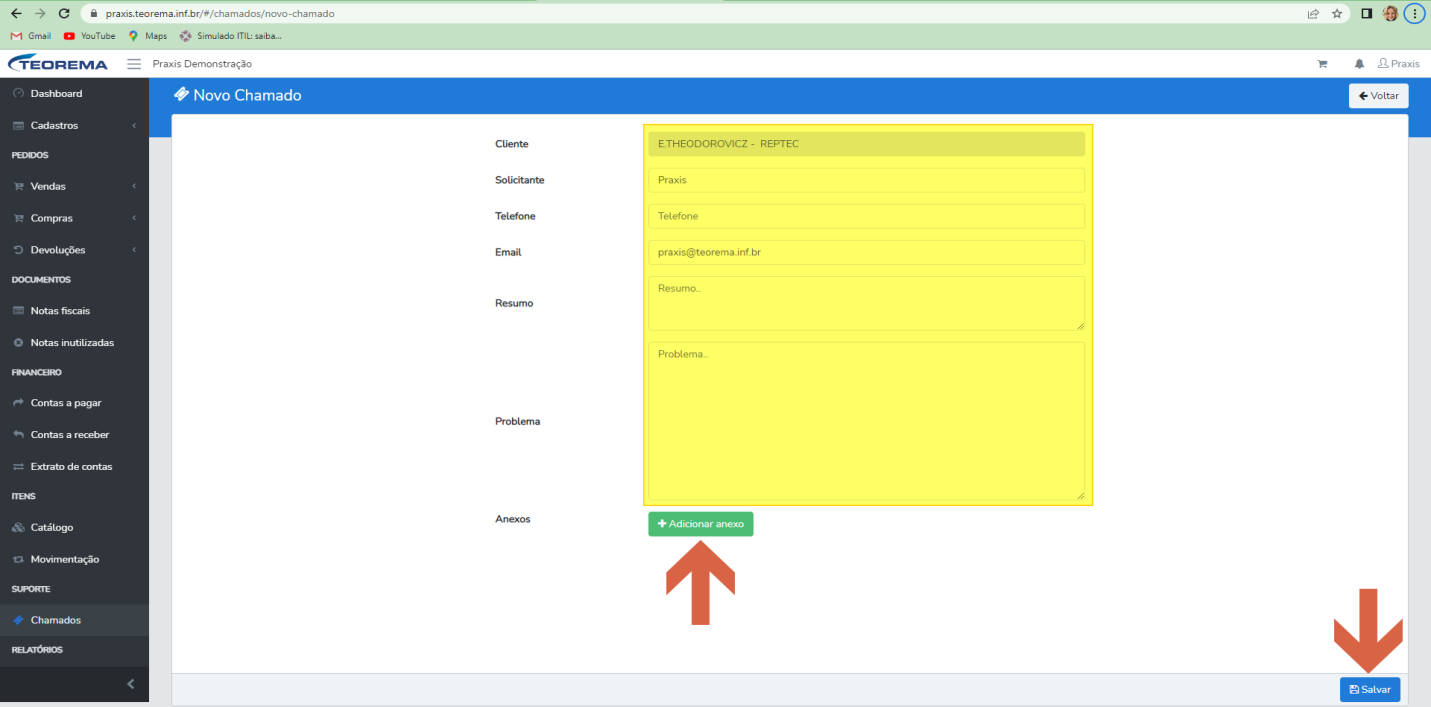
Task: Expand the Compras sidebar menu
Action: point(74,218)
